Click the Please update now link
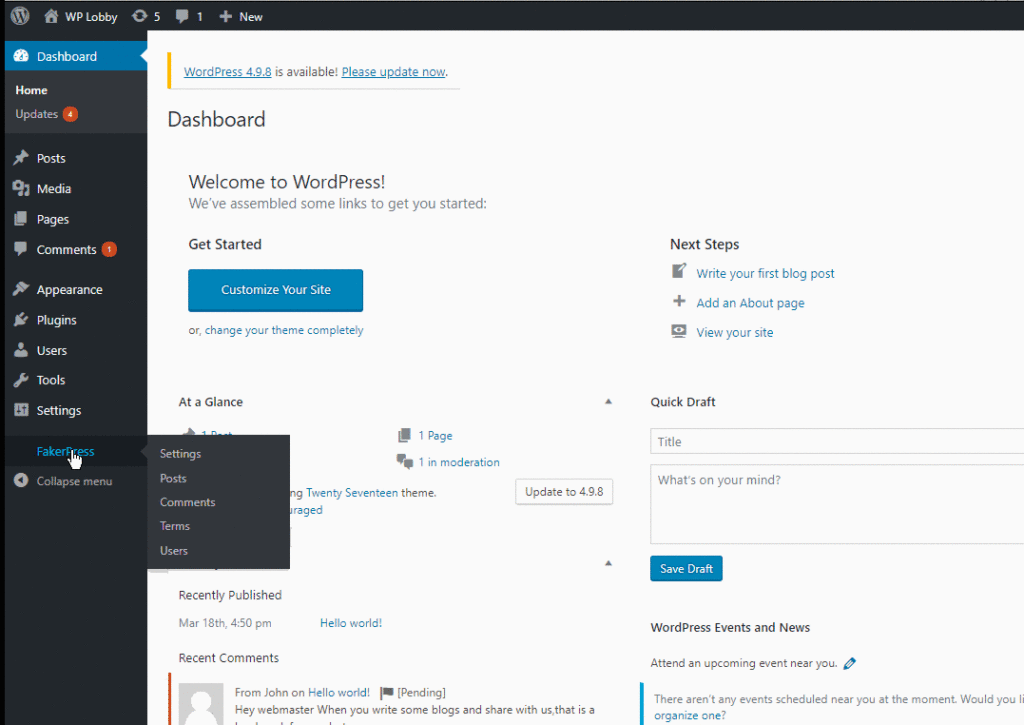 (x=393, y=72)
